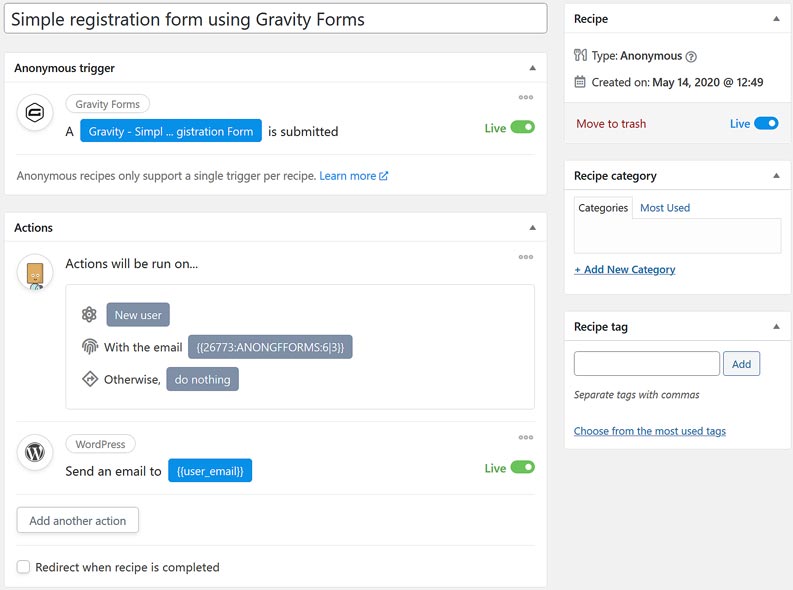Click the WordPress integration label
The width and height of the screenshot is (793, 590).
[100, 444]
